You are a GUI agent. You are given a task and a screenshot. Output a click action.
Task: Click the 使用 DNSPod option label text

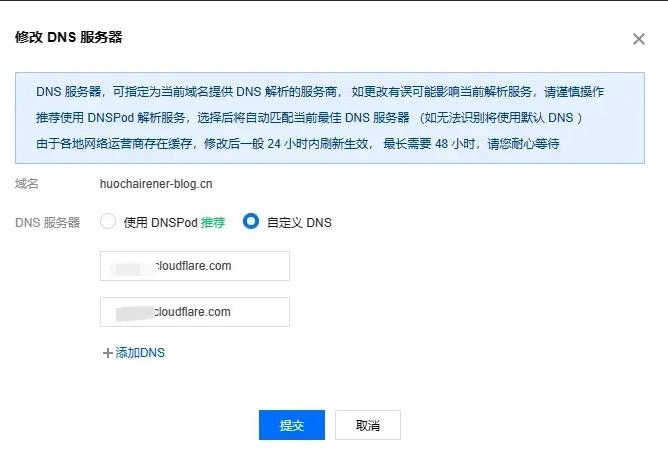[x=159, y=223]
